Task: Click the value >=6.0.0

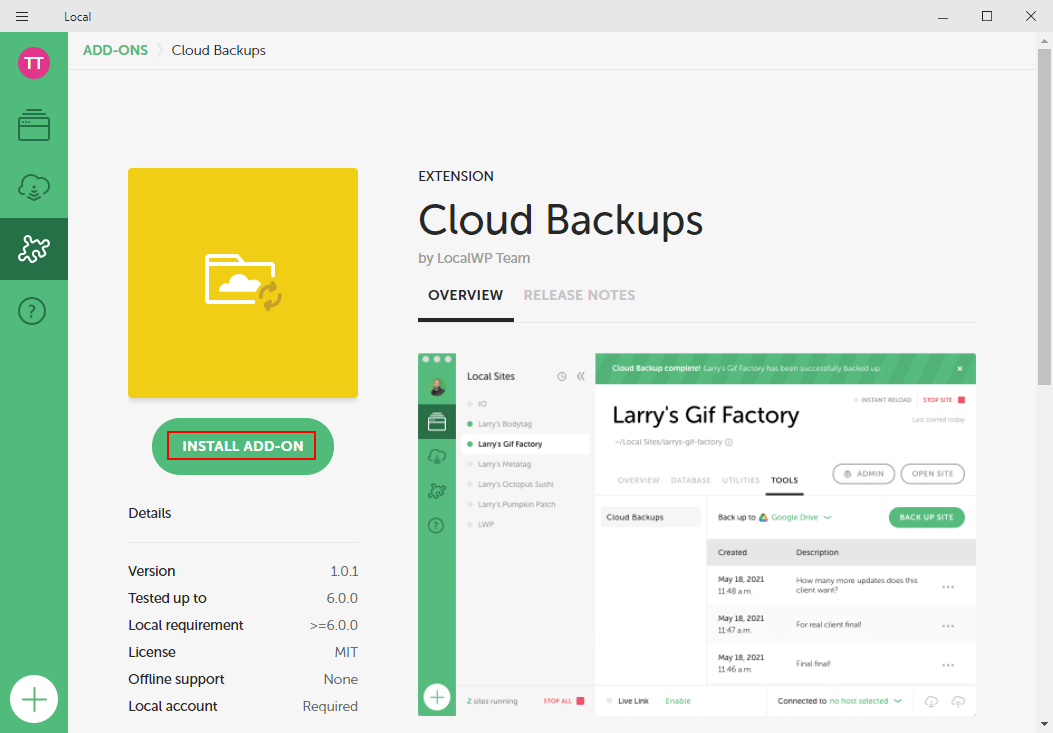Action: pos(334,625)
